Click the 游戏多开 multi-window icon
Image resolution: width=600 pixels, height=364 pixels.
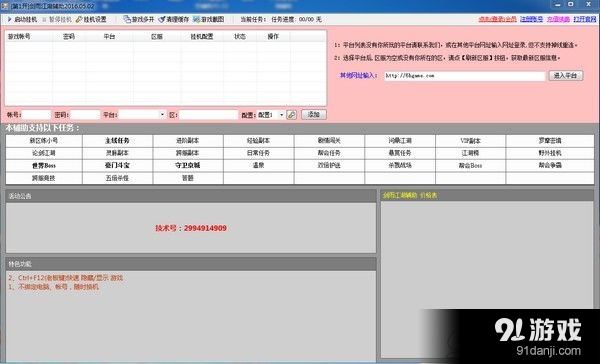[127, 19]
